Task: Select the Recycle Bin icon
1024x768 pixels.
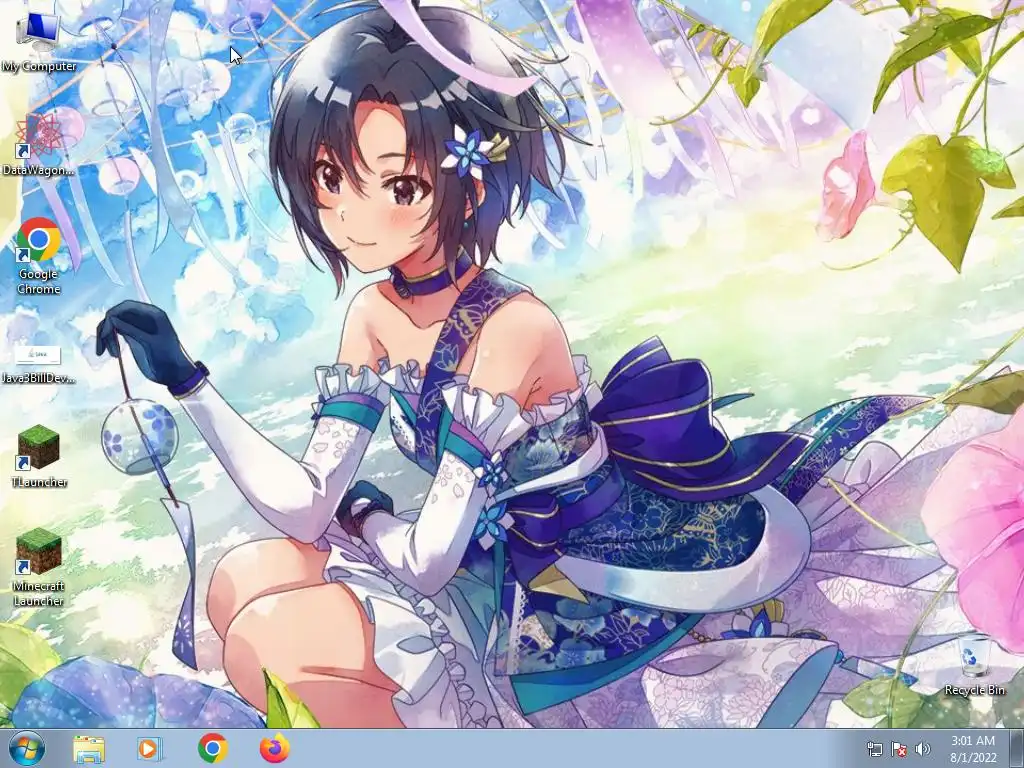Action: coord(974,664)
